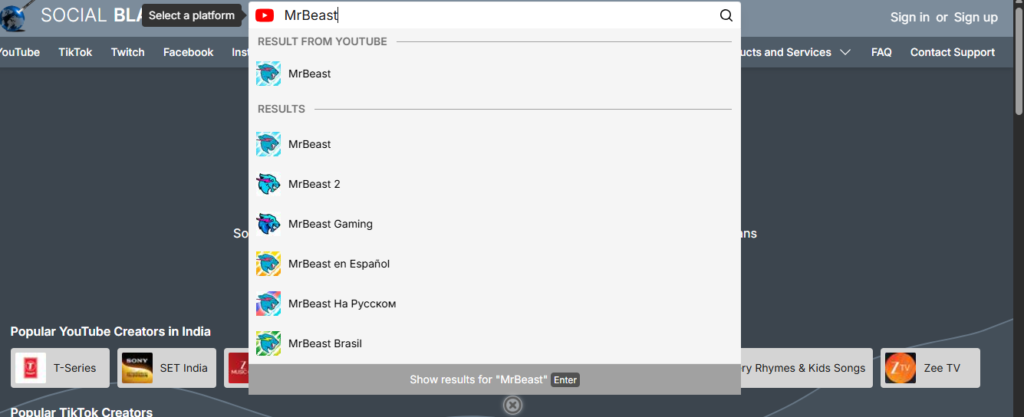Open the Facebook navigation item
This screenshot has width=1024, height=417.
(188, 53)
